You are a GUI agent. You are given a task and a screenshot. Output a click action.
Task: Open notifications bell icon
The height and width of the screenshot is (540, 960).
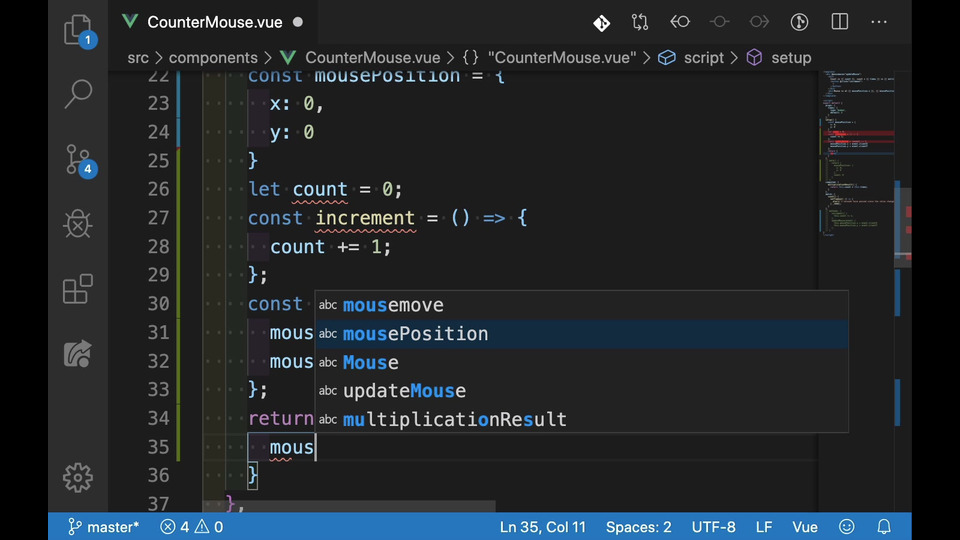[x=884, y=527]
